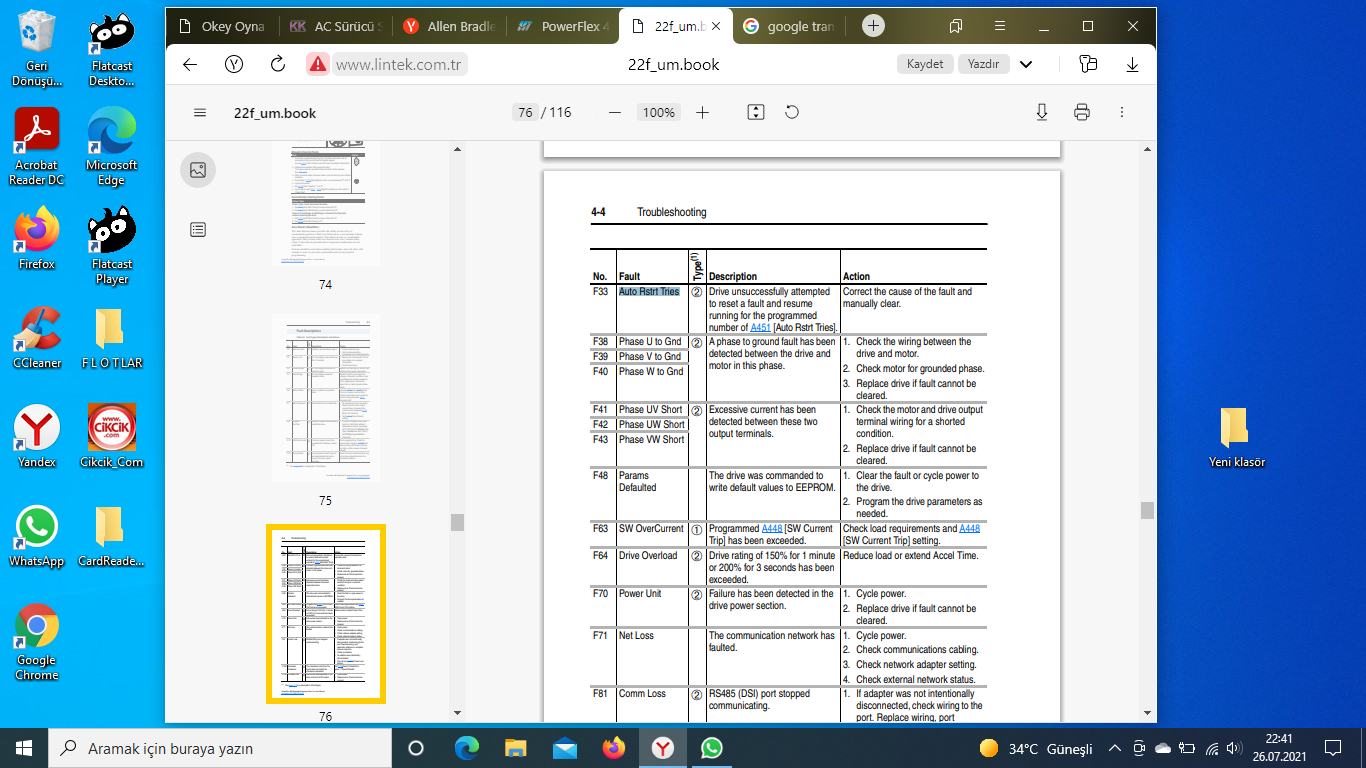Print the PDF document
The width and height of the screenshot is (1366, 768).
1081,113
